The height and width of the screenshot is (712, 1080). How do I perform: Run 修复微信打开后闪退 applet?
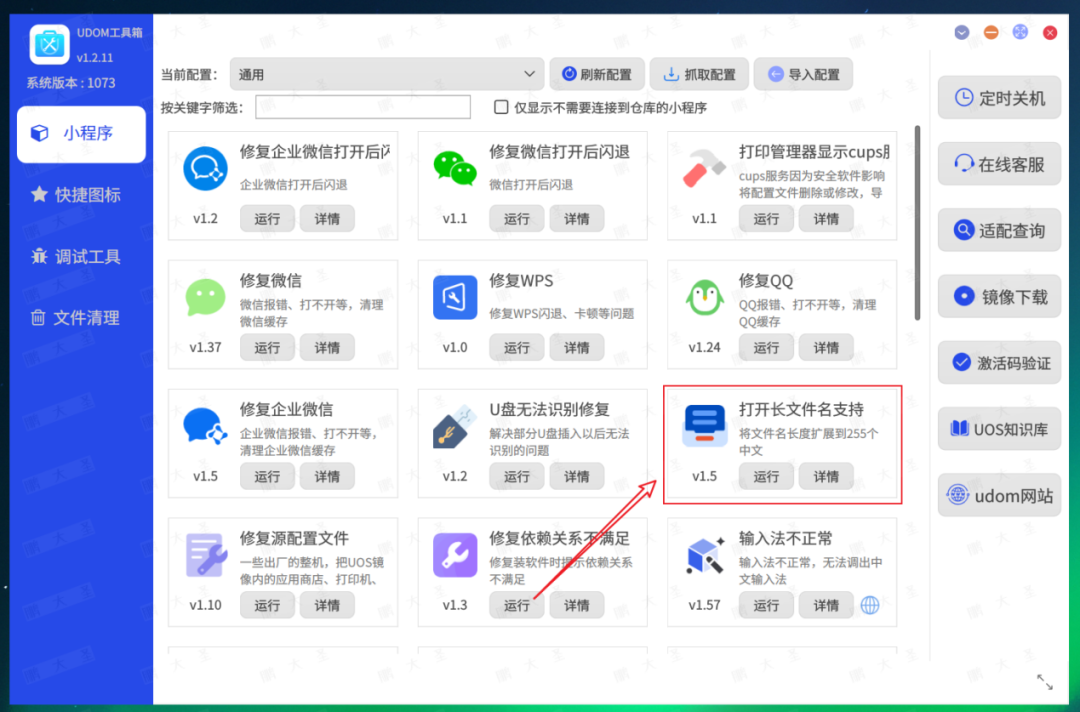click(517, 219)
